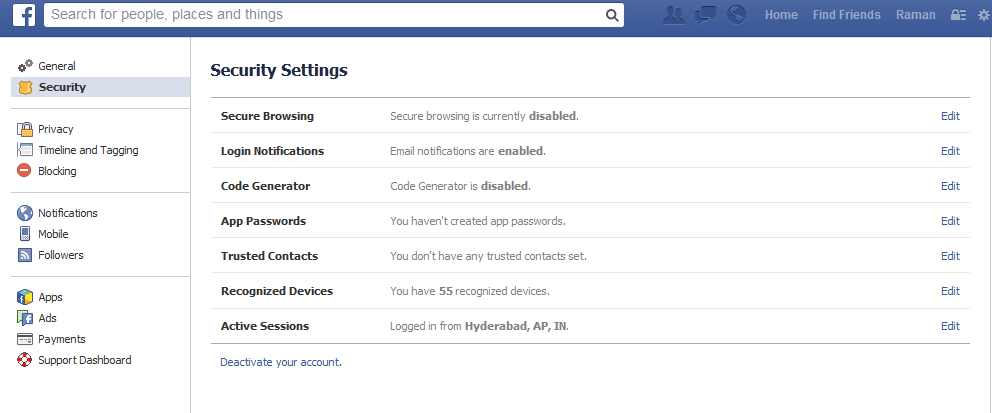Click the privacy shortcuts lock icon

pyautogui.click(x=958, y=15)
